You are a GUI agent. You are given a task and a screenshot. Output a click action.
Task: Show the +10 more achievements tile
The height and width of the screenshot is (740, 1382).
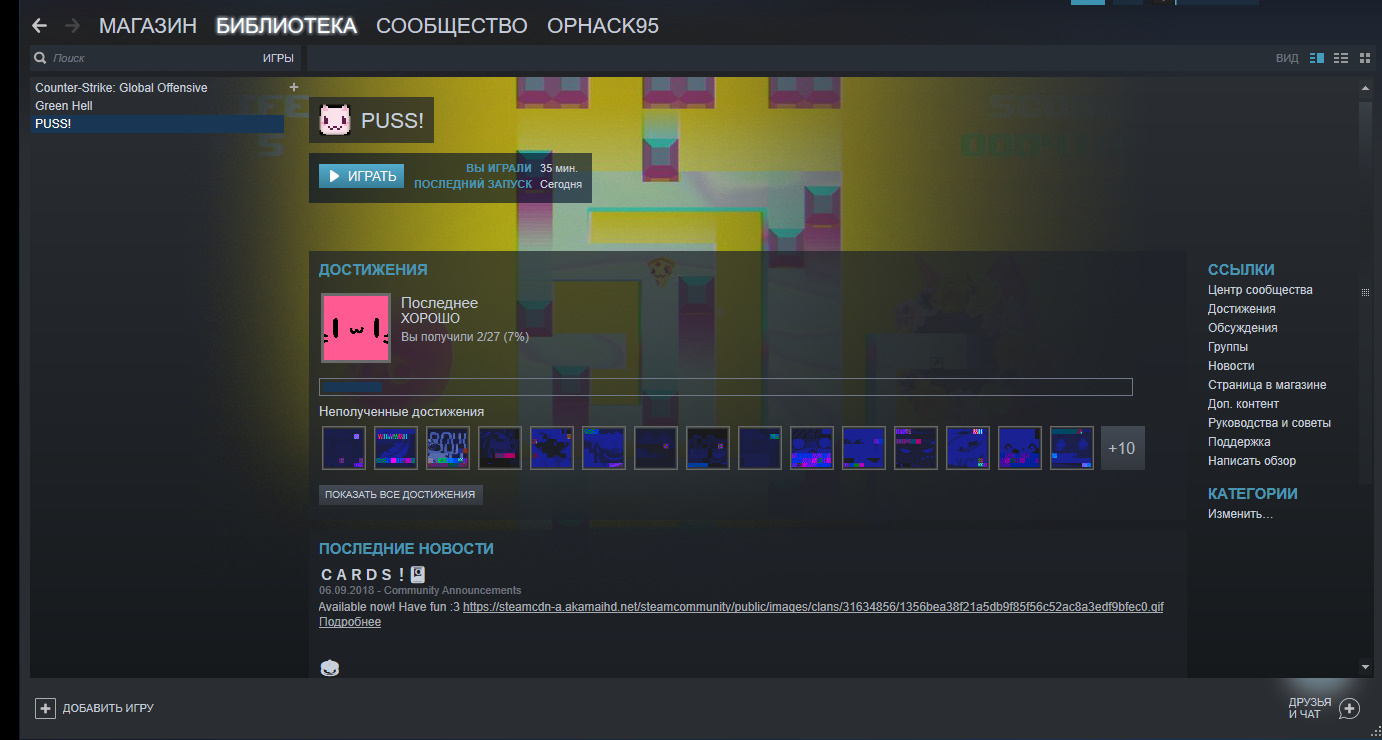pos(1123,448)
